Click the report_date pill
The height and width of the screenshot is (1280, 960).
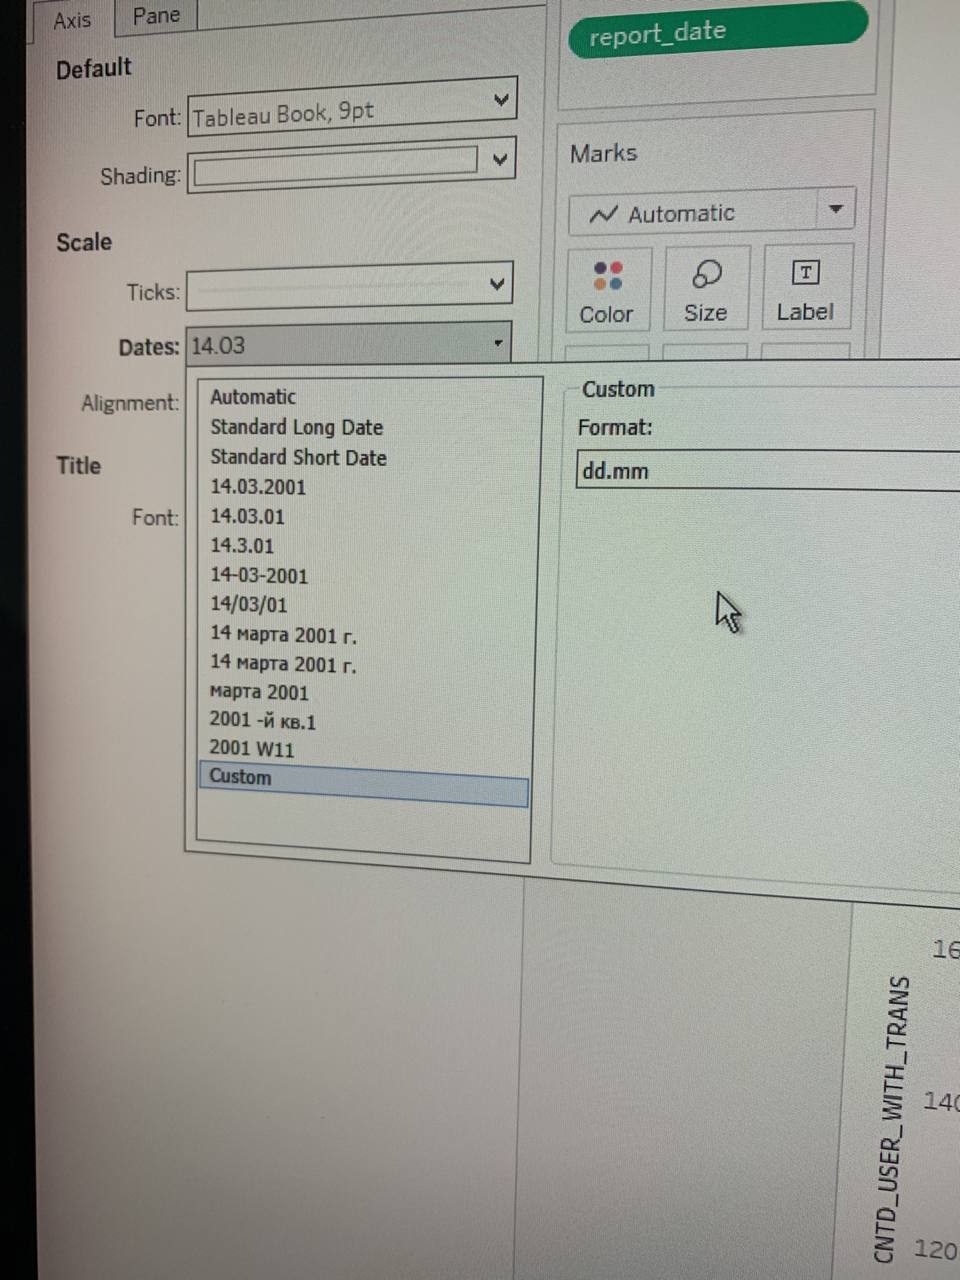coord(717,30)
